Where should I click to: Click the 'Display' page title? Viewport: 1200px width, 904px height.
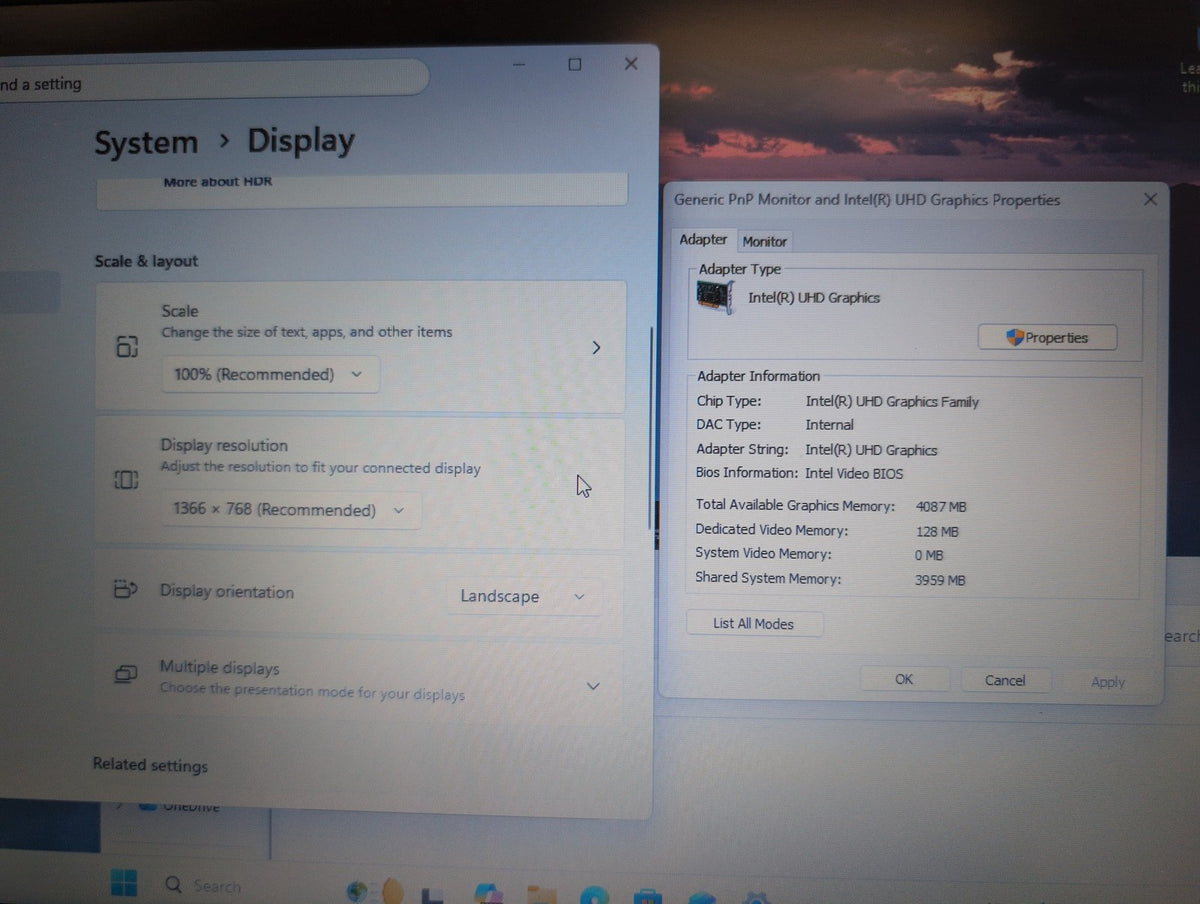click(x=301, y=141)
